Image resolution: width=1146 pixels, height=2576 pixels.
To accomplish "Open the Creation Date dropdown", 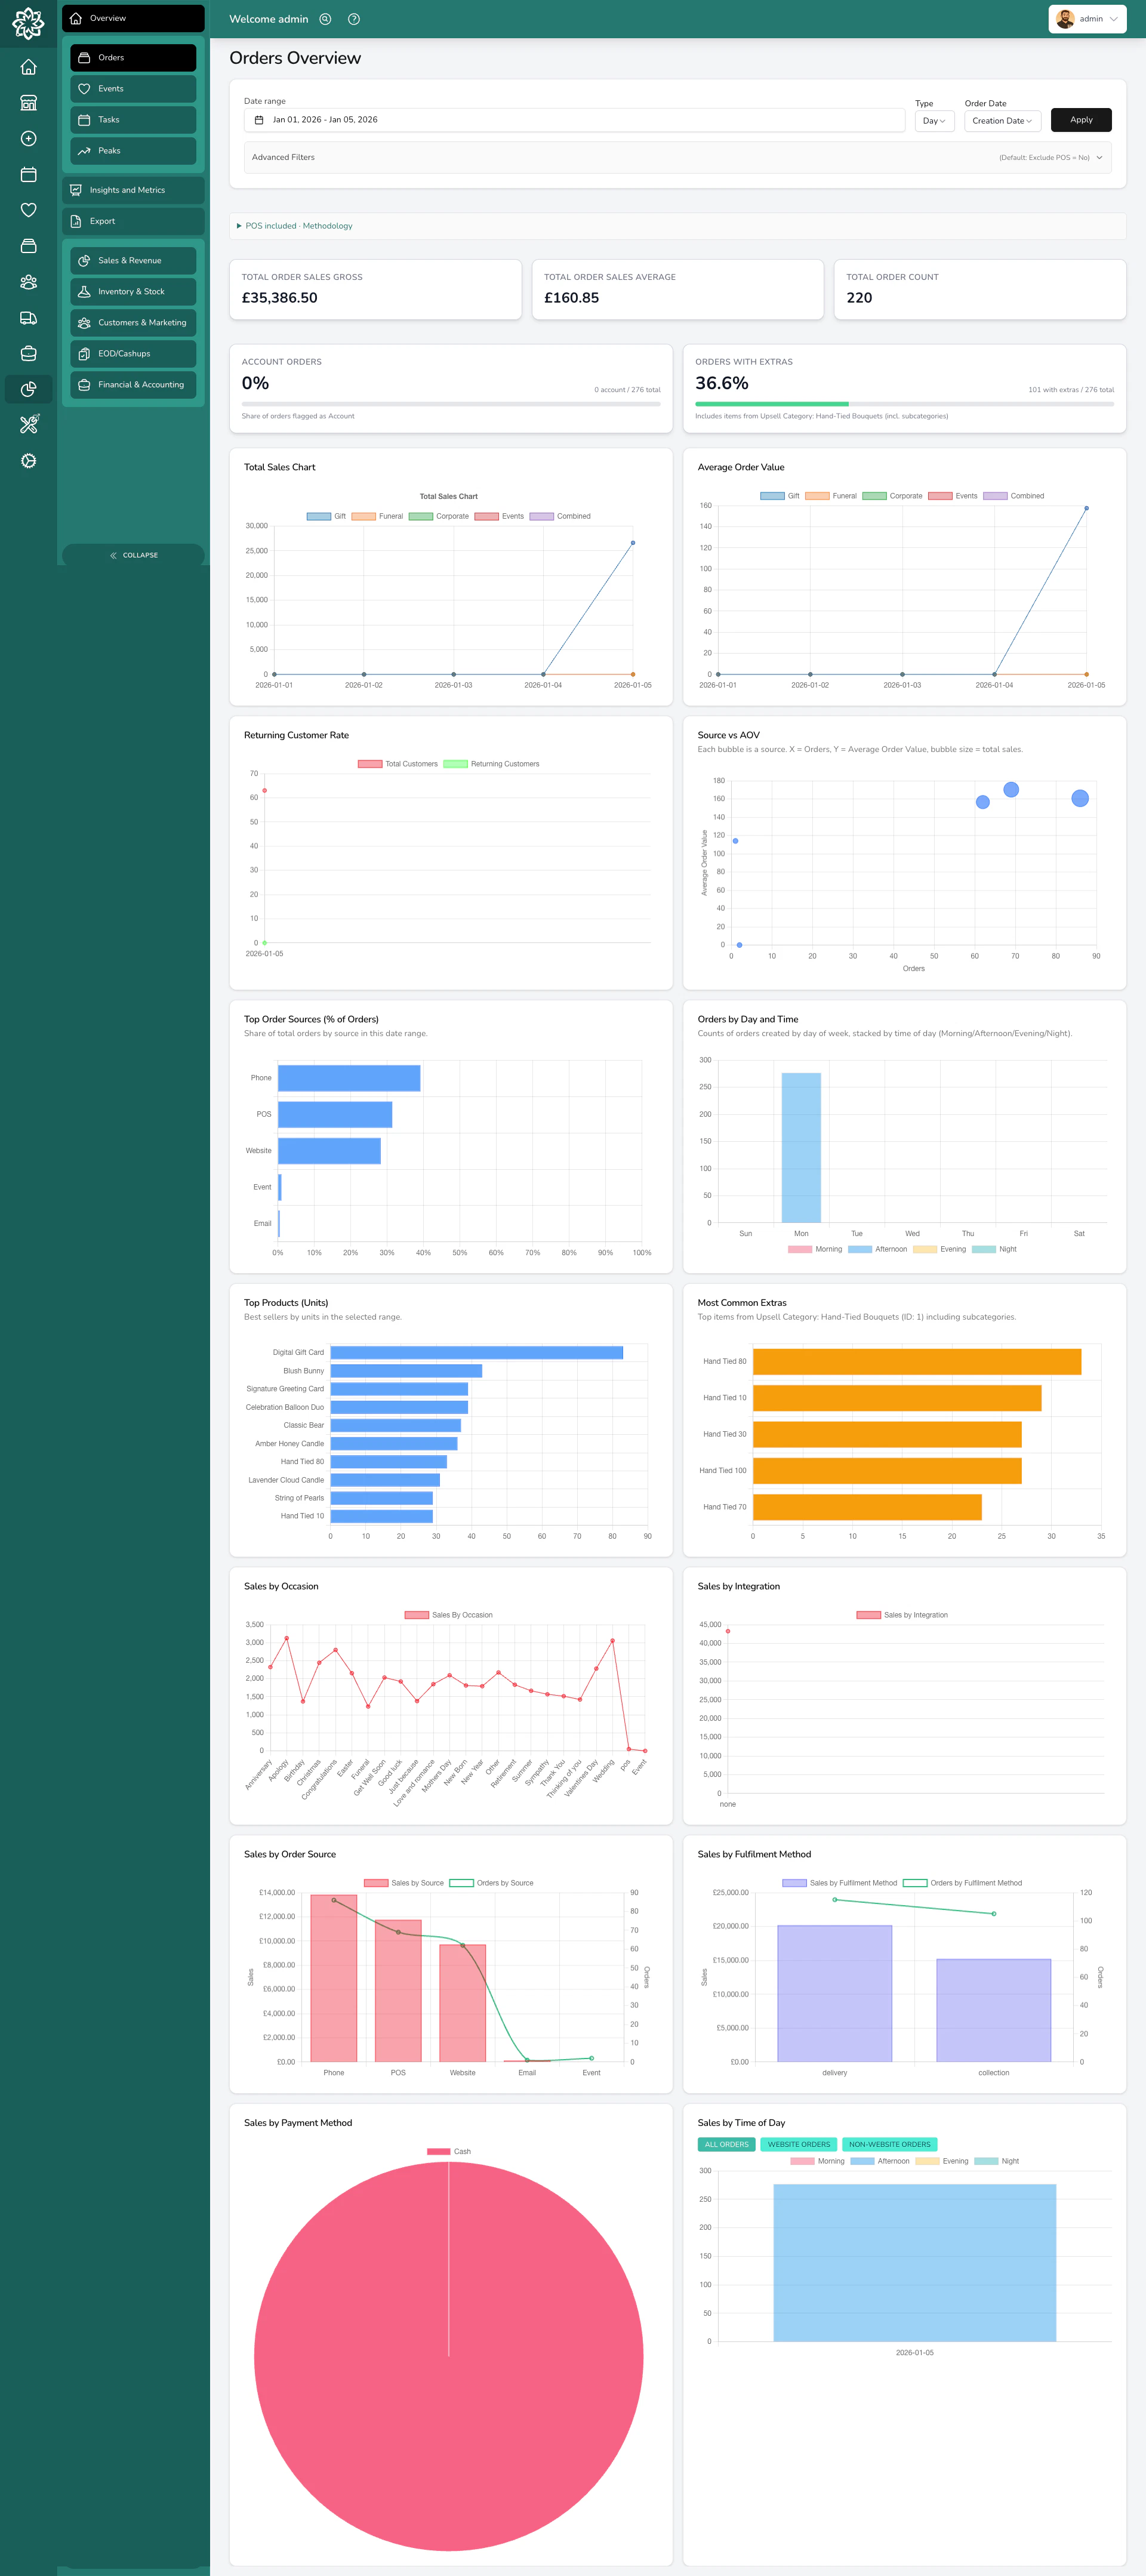I will 1001,121.
